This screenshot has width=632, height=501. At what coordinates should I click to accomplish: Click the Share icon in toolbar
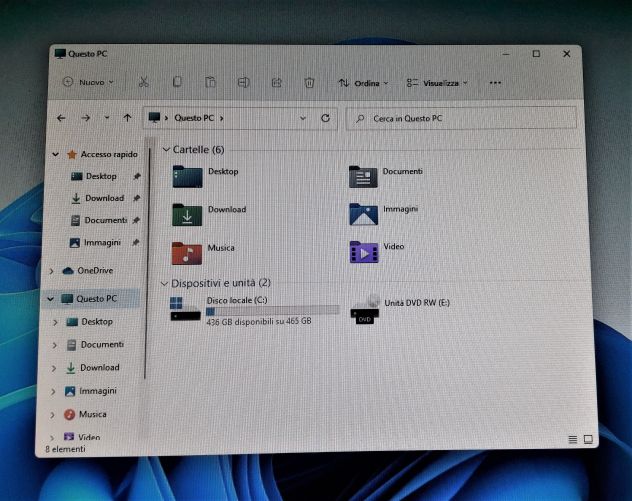pos(276,83)
